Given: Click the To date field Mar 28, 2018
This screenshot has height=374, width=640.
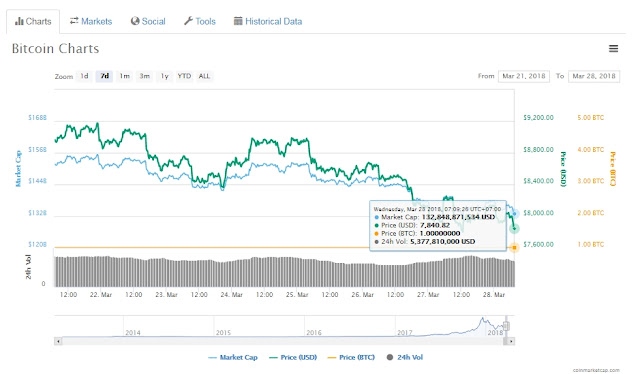Looking at the screenshot, I should 594,76.
